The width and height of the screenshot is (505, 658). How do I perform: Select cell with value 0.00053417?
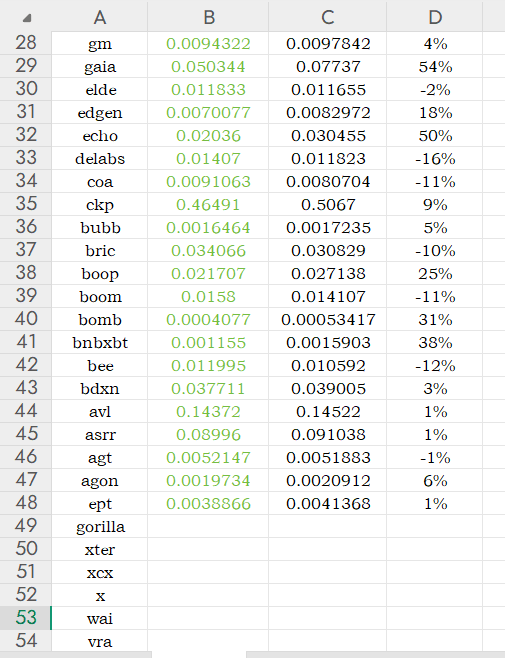327,319
